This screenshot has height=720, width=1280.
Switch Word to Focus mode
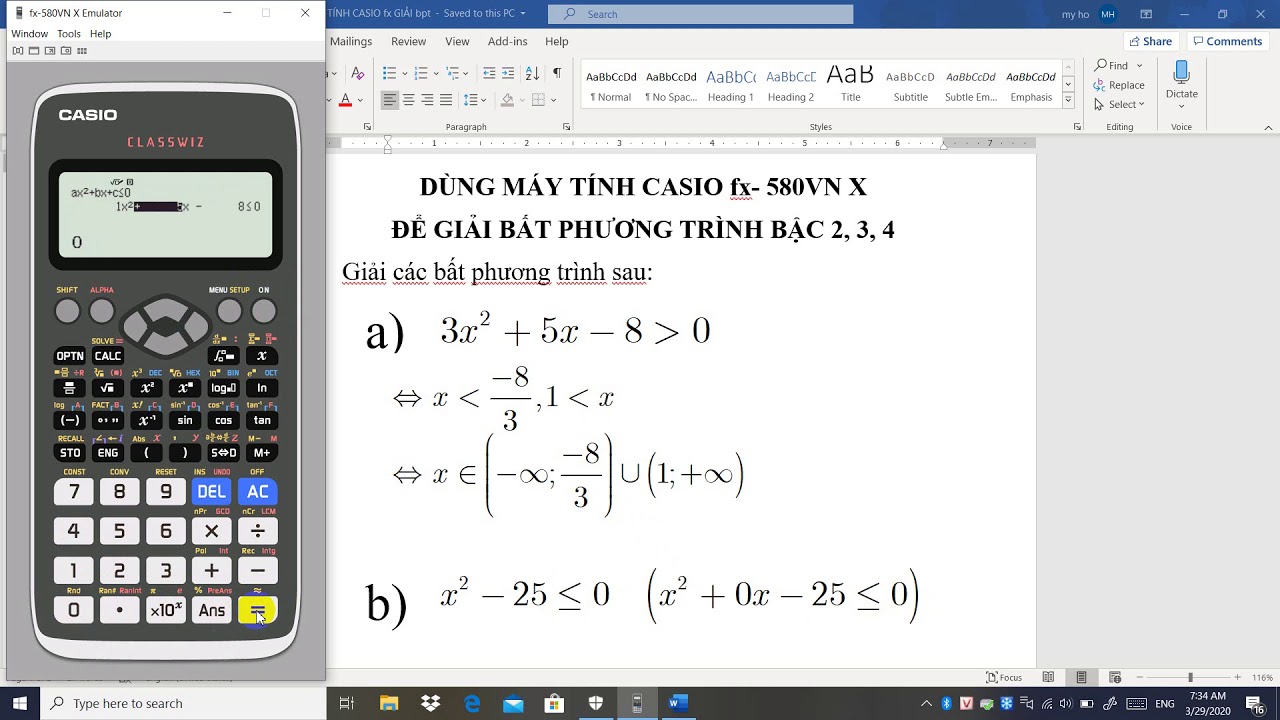point(1004,677)
